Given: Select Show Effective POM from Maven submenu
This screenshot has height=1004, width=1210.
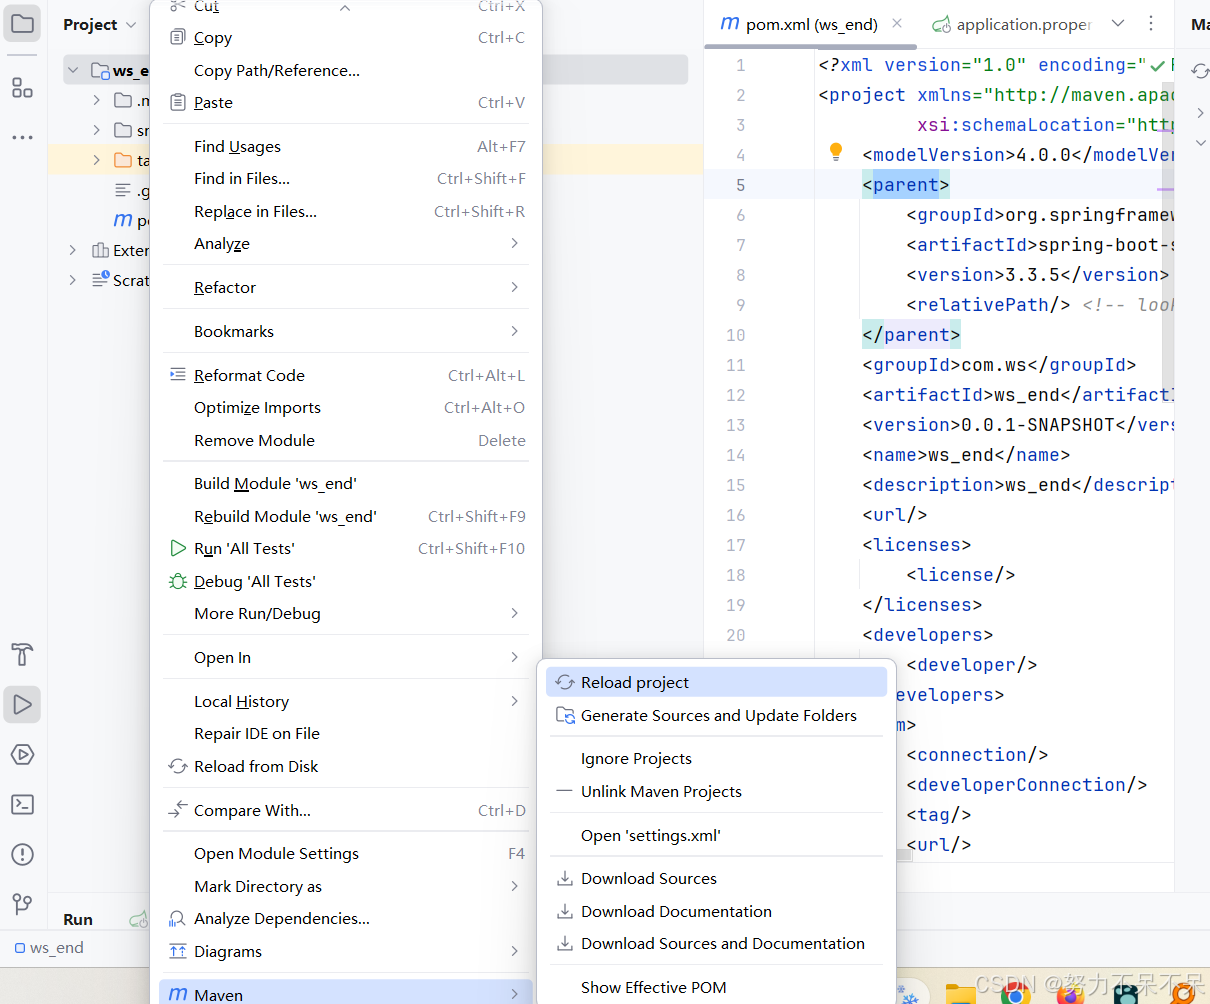Looking at the screenshot, I should click(654, 987).
